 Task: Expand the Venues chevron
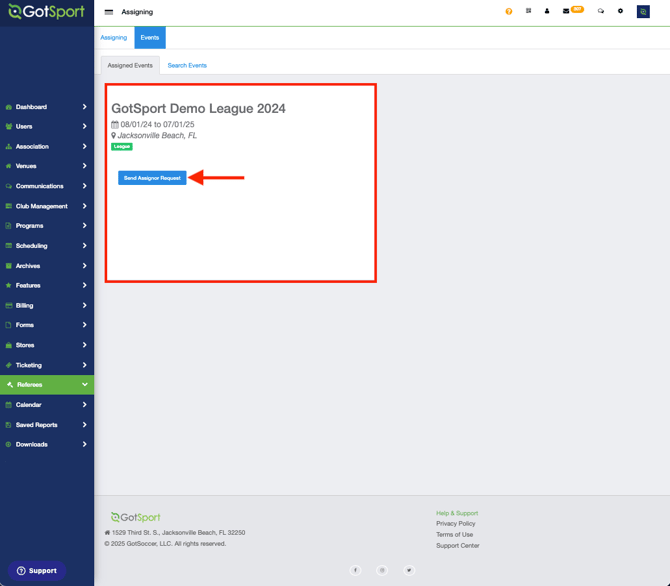(x=85, y=166)
